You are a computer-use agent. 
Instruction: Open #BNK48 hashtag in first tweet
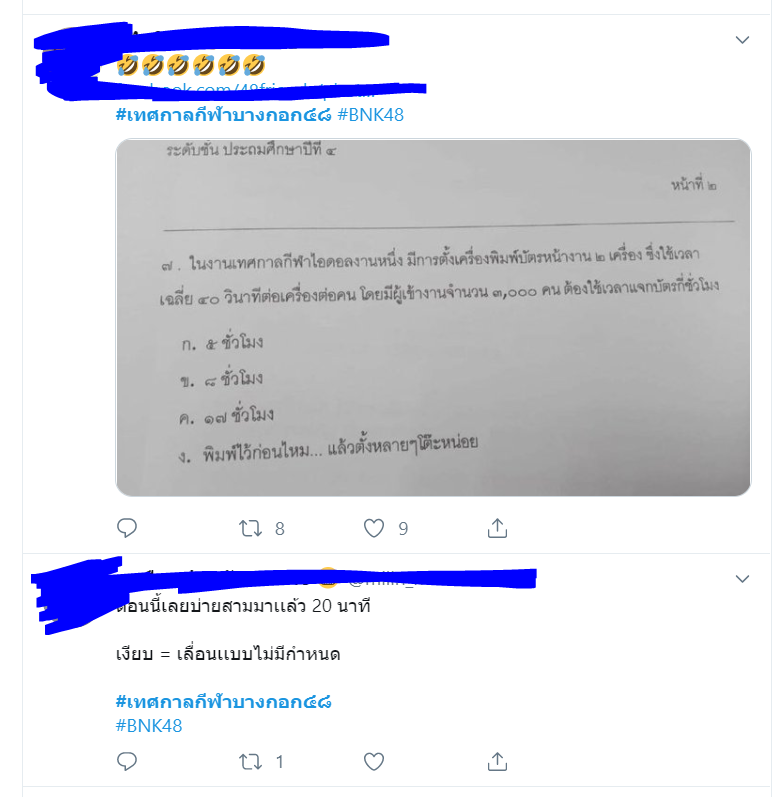(x=371, y=115)
